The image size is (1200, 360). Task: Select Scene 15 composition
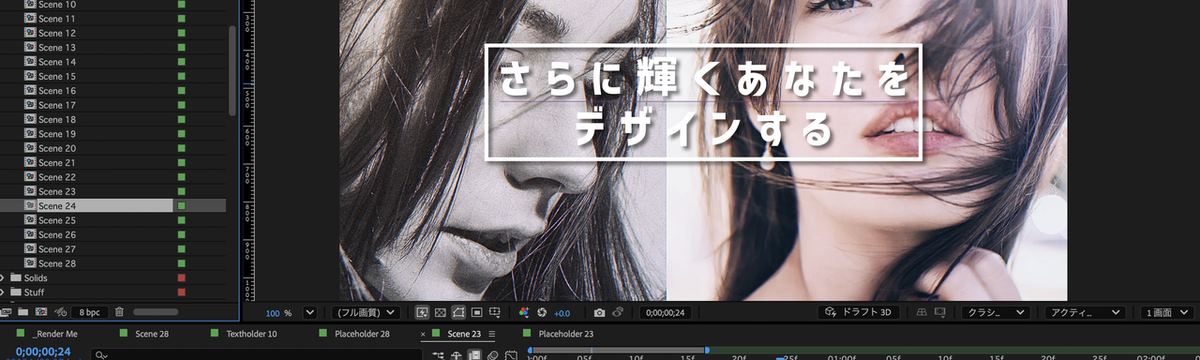click(57, 76)
